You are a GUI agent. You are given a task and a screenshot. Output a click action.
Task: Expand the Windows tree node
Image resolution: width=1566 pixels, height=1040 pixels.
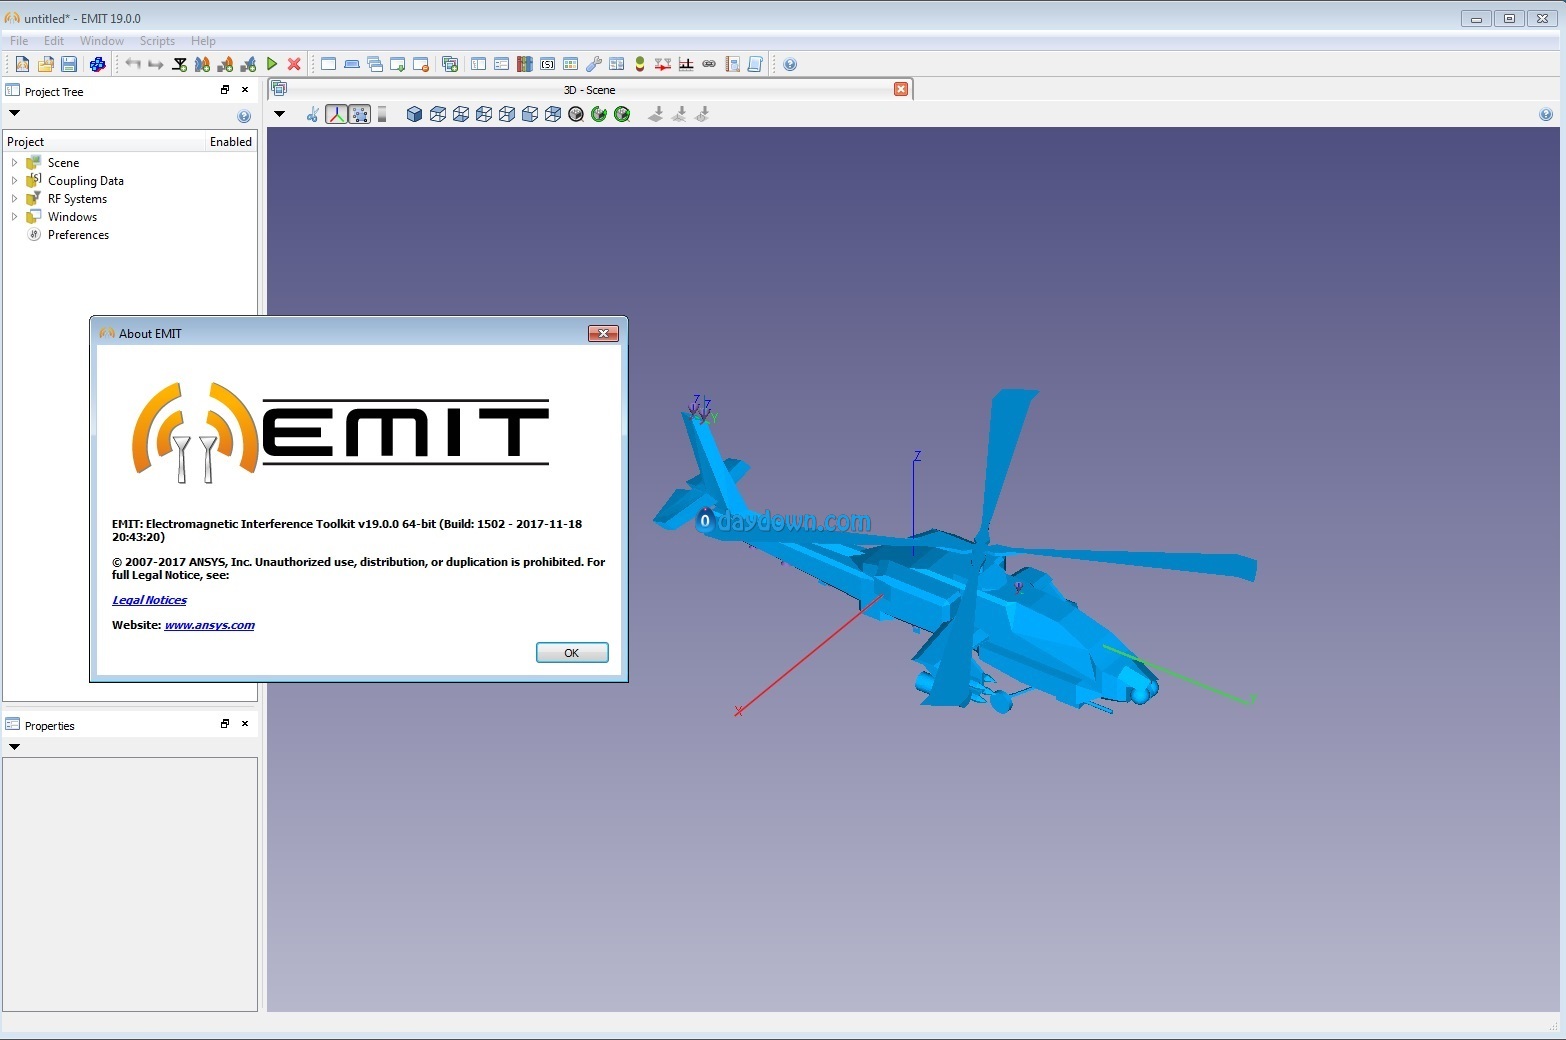click(x=14, y=216)
